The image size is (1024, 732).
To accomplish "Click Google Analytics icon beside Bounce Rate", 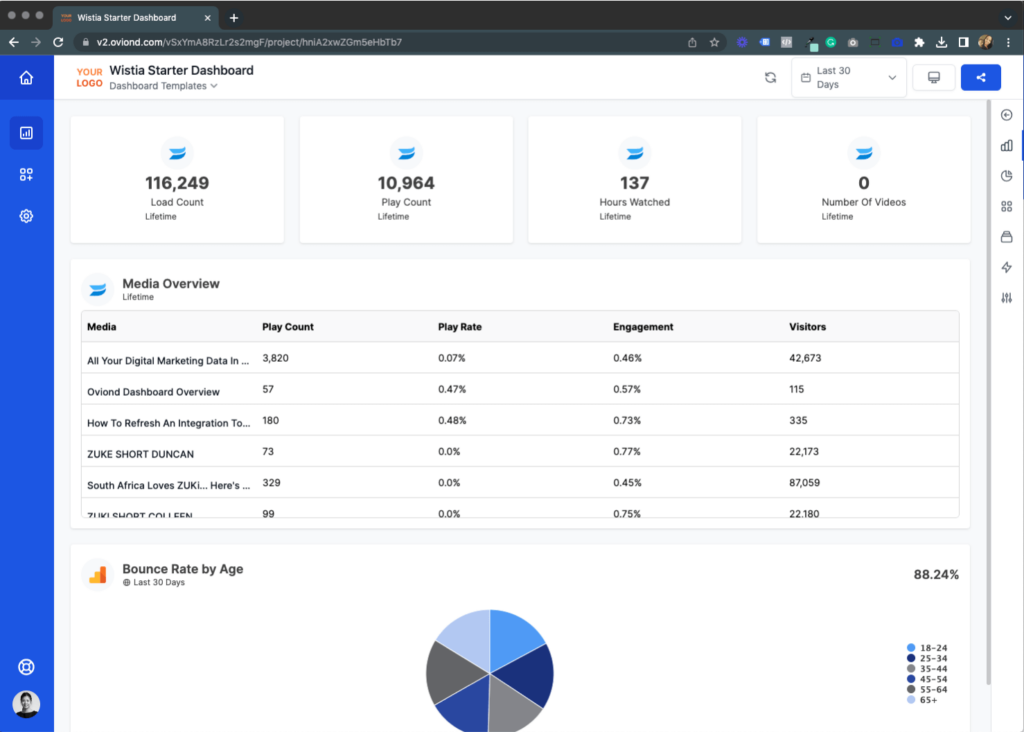I will [98, 575].
